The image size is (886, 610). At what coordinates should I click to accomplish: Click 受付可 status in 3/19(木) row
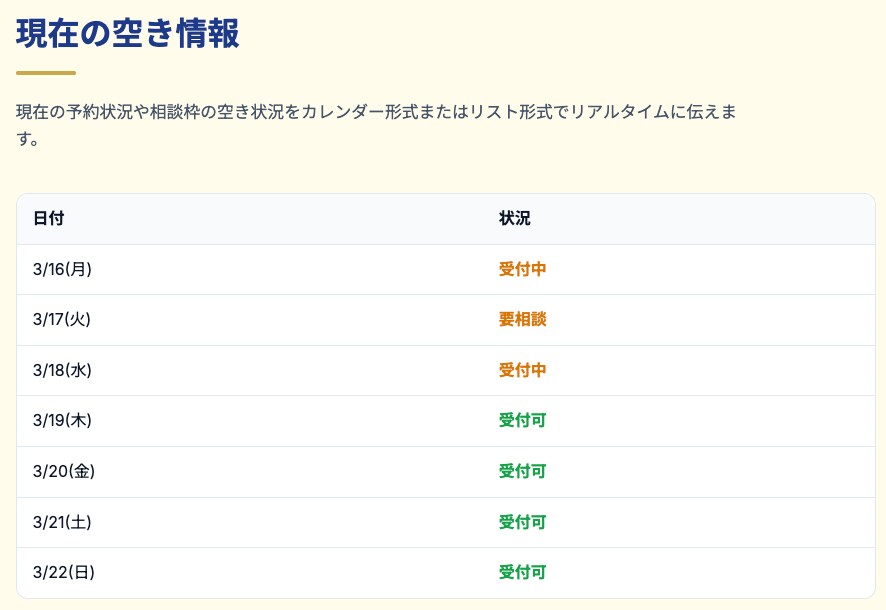click(522, 421)
